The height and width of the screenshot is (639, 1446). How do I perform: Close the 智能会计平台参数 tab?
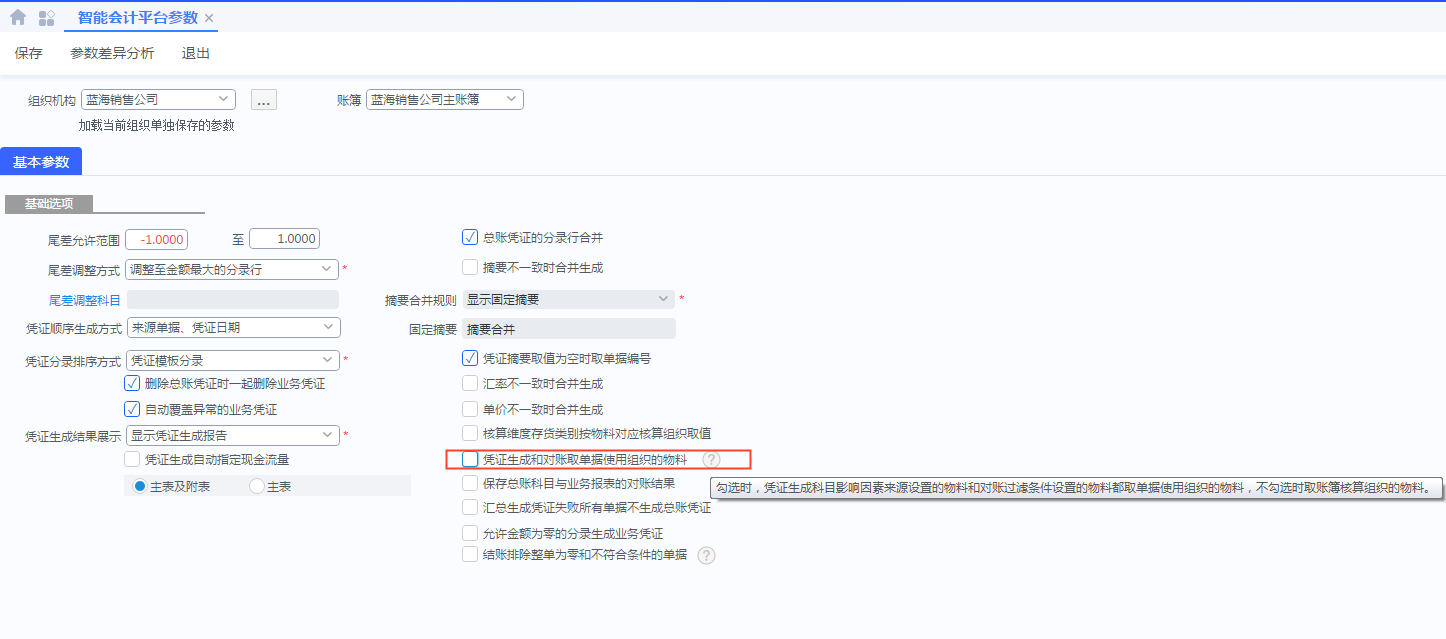tap(208, 18)
